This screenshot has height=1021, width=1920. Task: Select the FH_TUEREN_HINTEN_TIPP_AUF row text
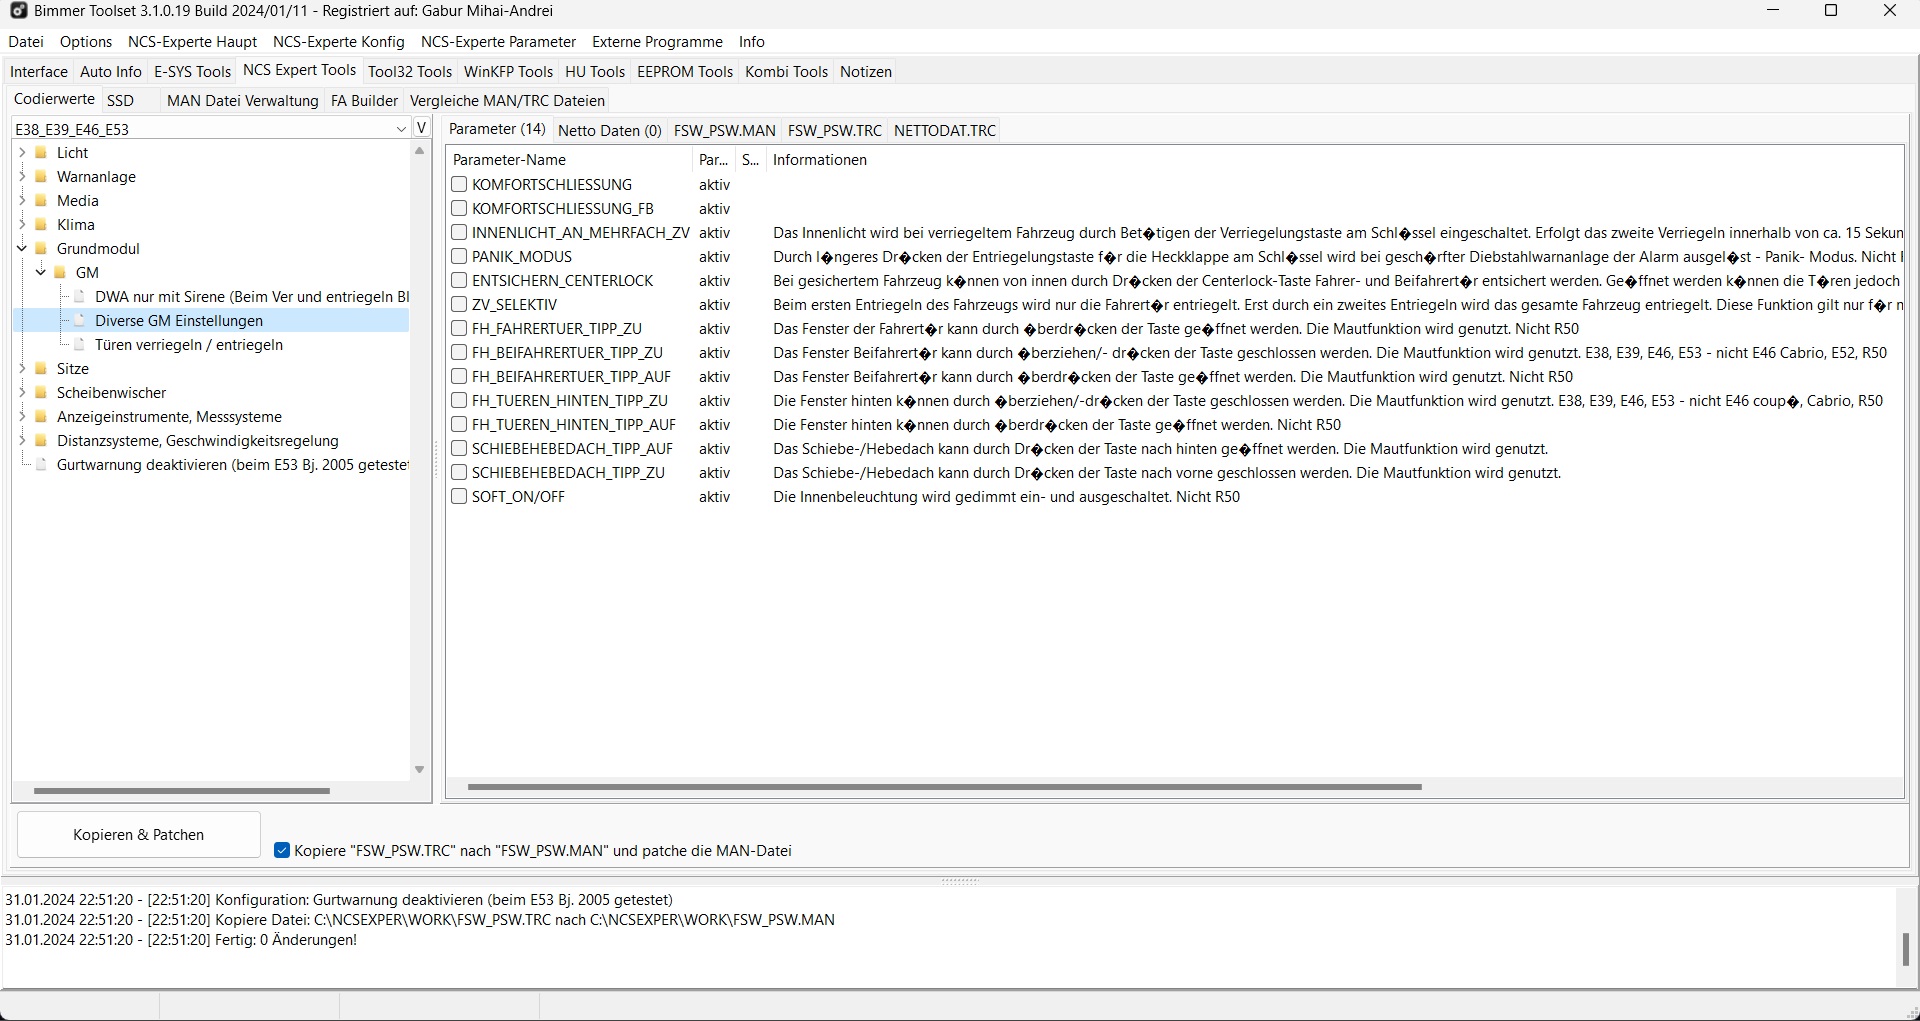574,425
